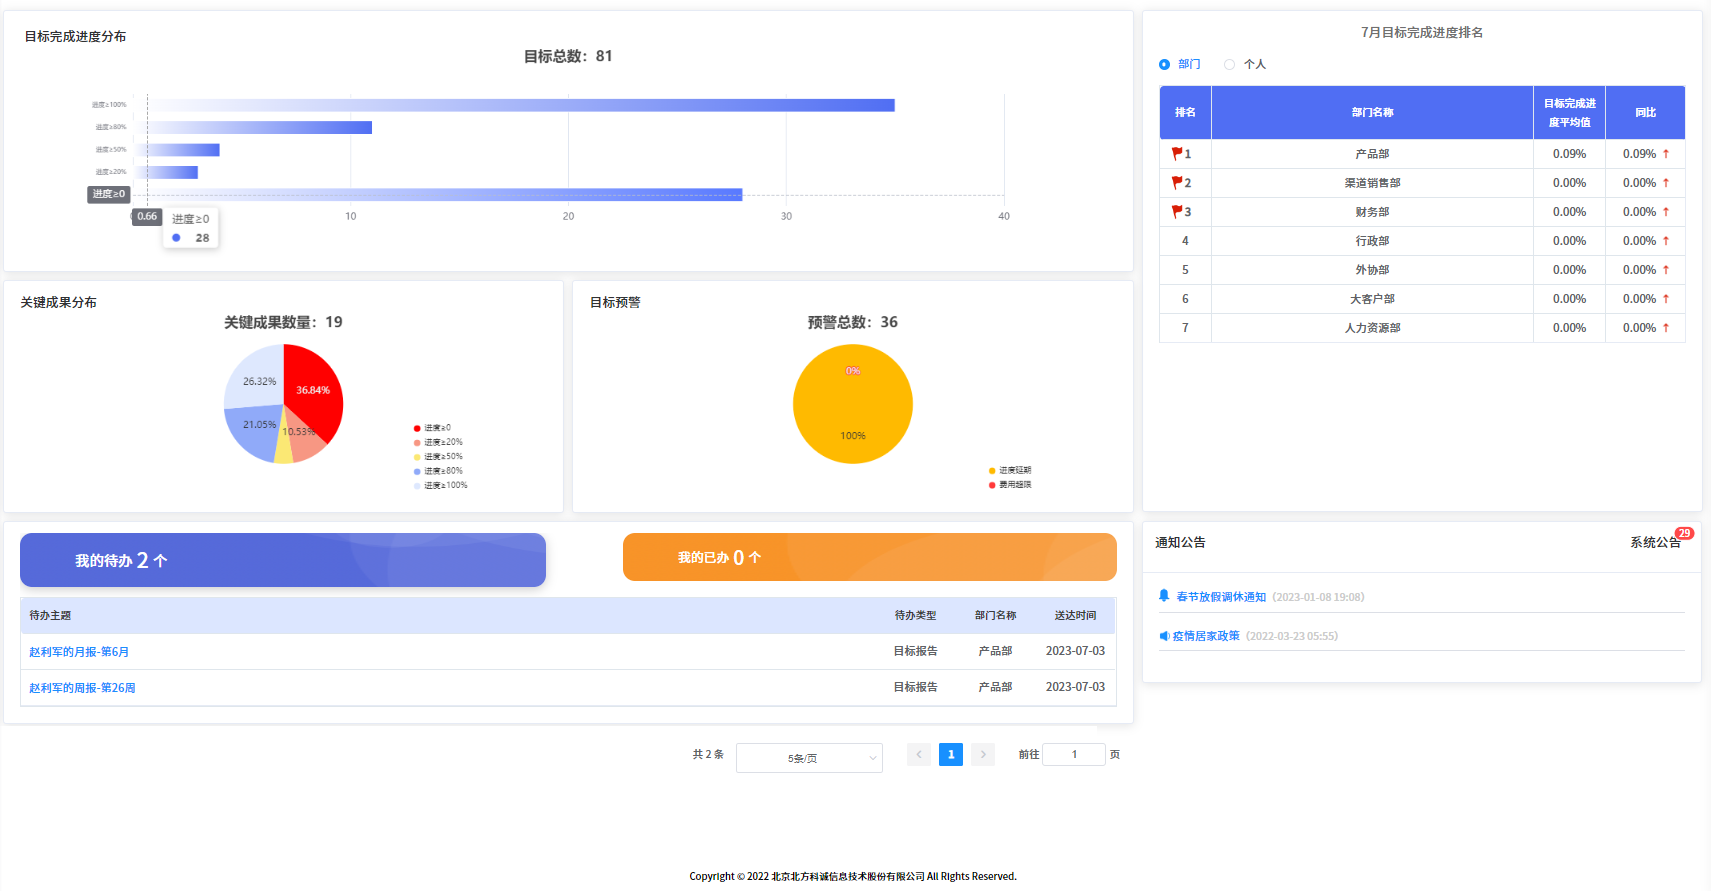Click the red 29 notification badge
Viewport: 1711px width, 891px height.
1684,534
